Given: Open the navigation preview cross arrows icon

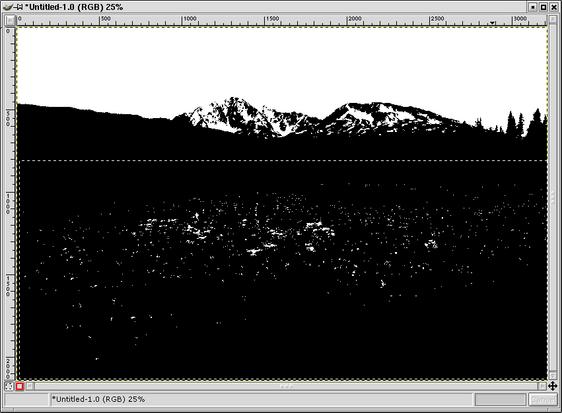Looking at the screenshot, I should [x=552, y=386].
